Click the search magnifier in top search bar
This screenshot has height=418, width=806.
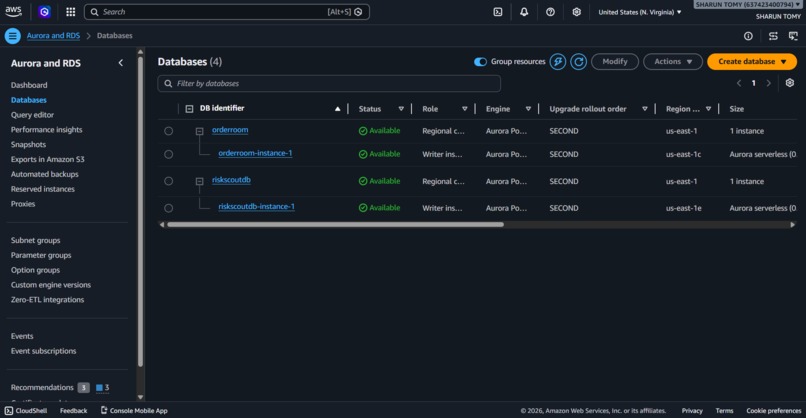point(94,12)
